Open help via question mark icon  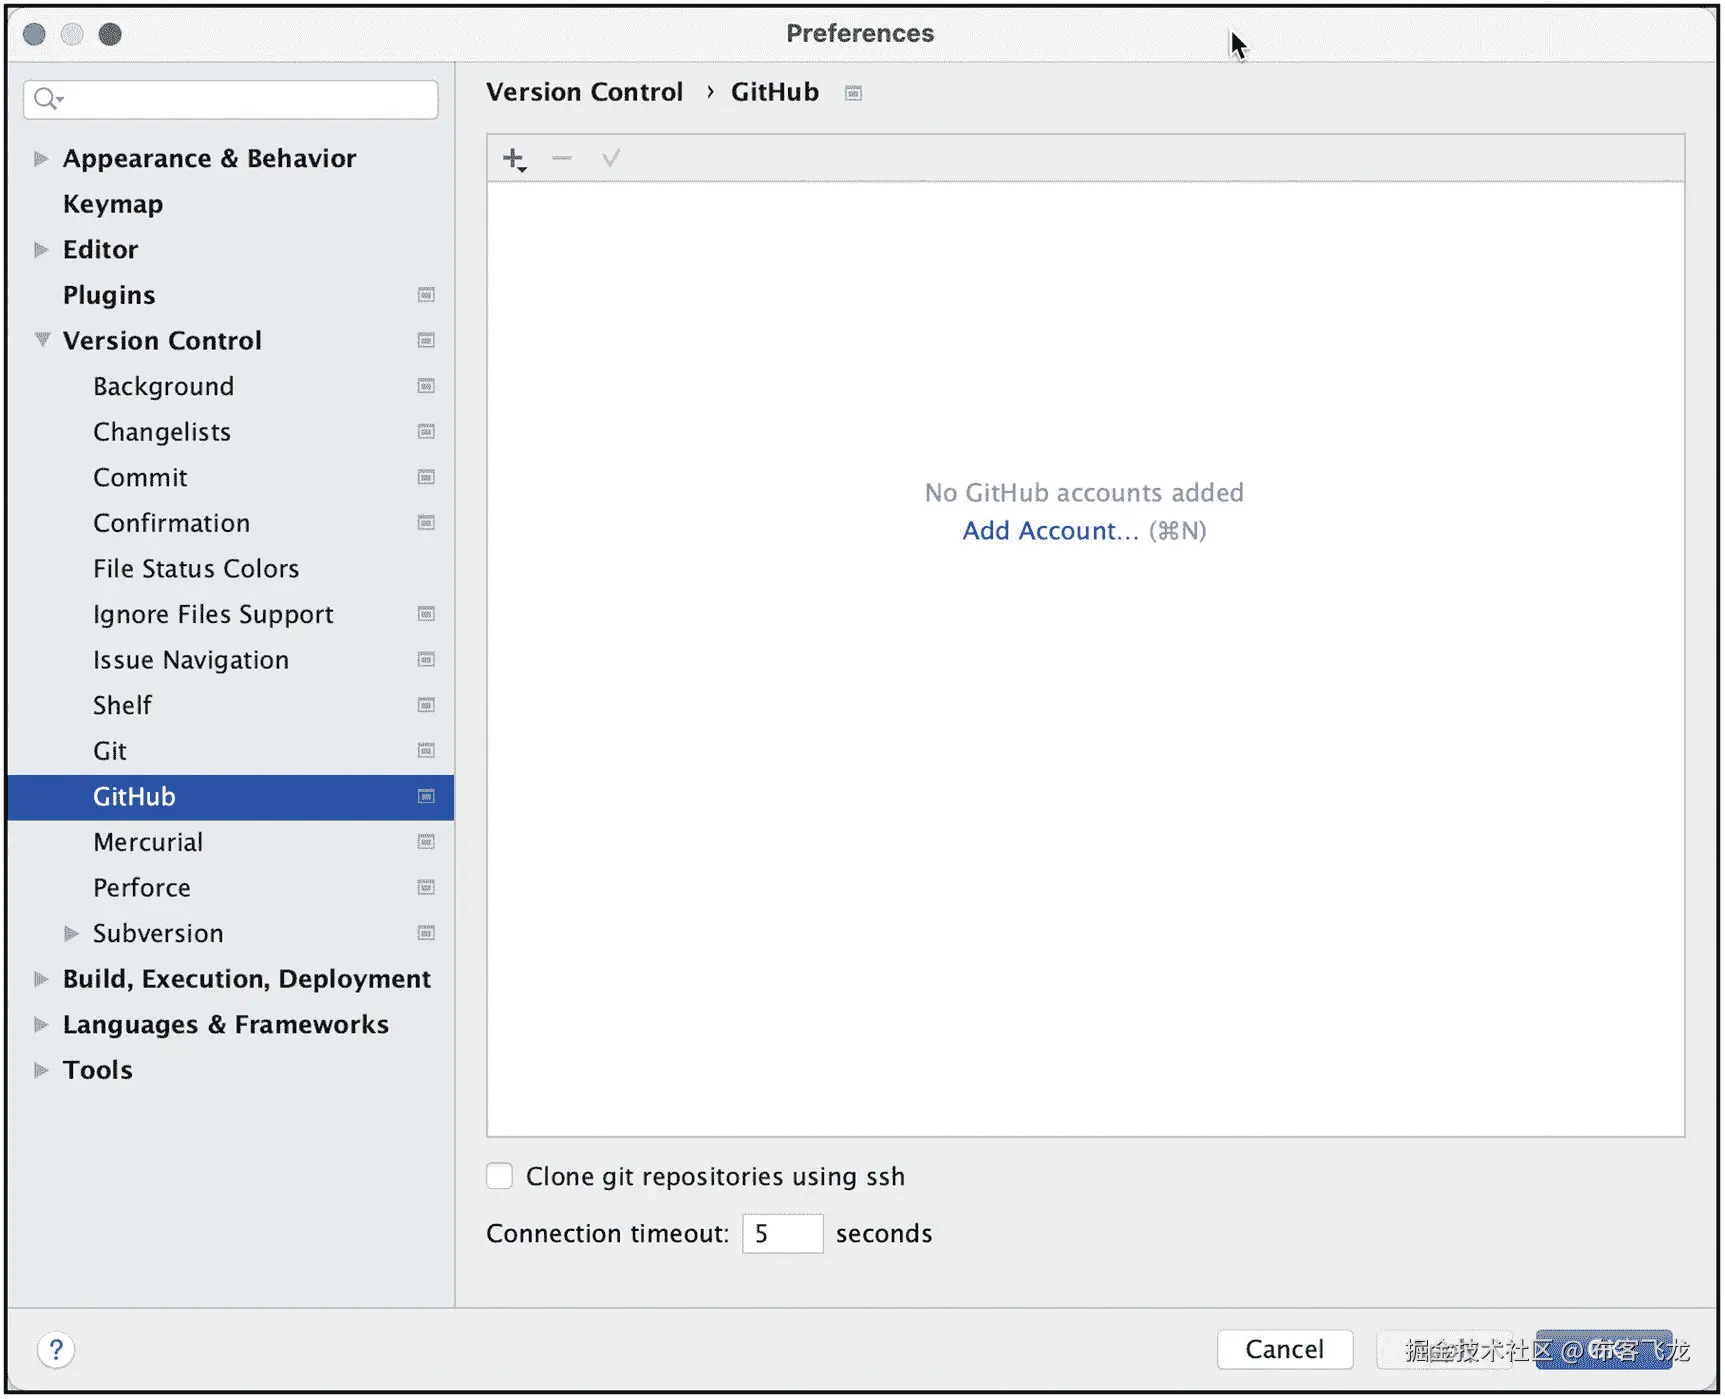(56, 1350)
